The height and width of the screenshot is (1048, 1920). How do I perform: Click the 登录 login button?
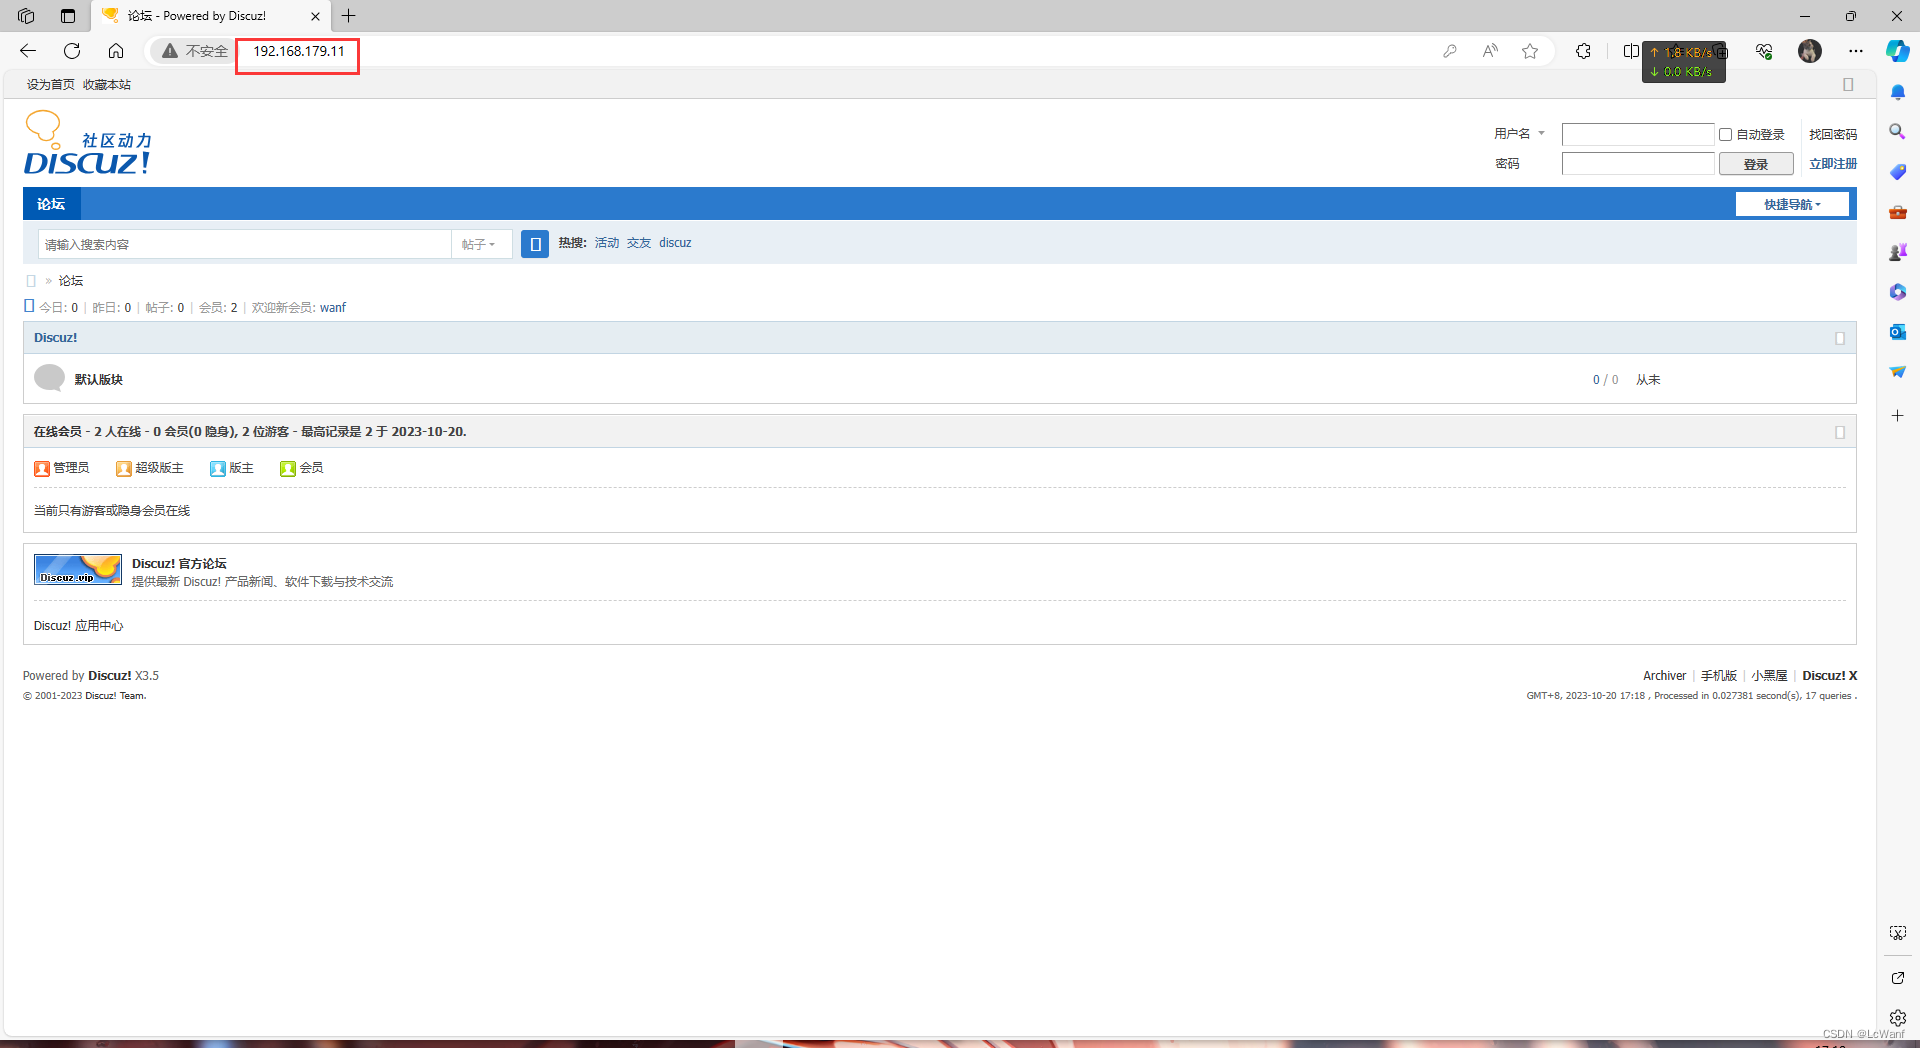[1756, 164]
